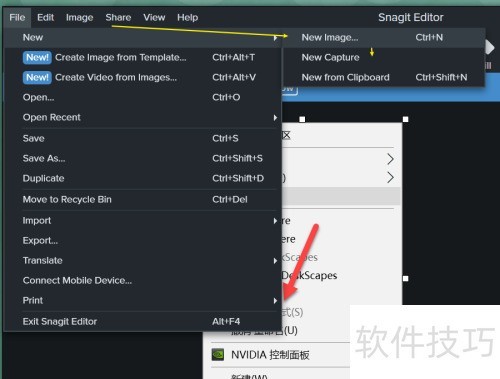This screenshot has width=500, height=379.
Task: Open the Image menu
Action: (79, 17)
